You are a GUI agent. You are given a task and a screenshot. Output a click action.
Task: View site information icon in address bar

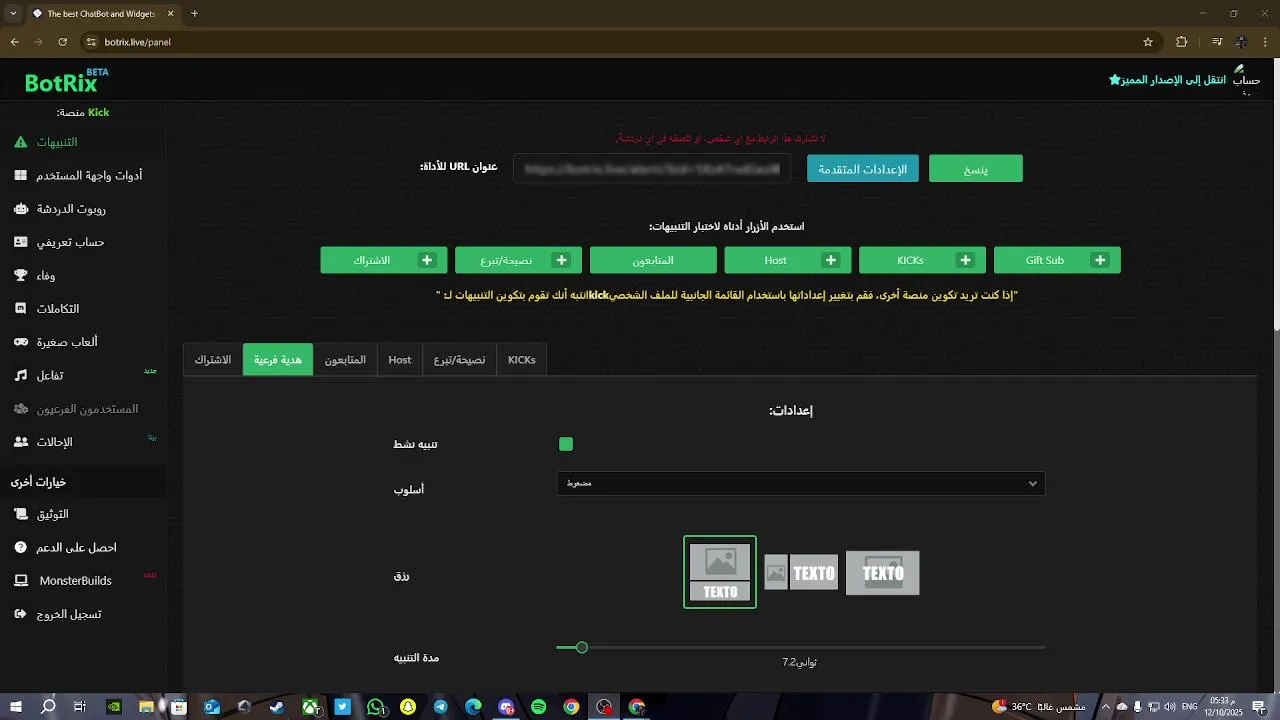pyautogui.click(x=92, y=42)
